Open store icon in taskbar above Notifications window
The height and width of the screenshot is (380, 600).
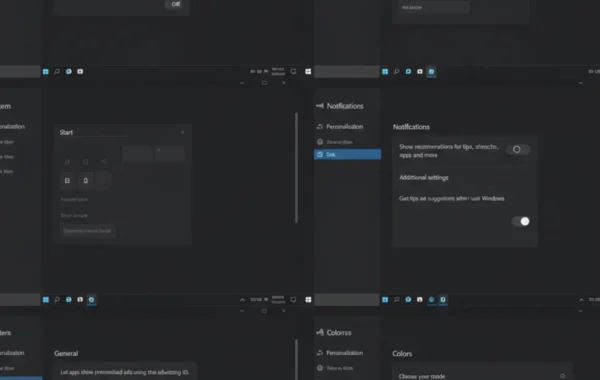click(x=420, y=72)
